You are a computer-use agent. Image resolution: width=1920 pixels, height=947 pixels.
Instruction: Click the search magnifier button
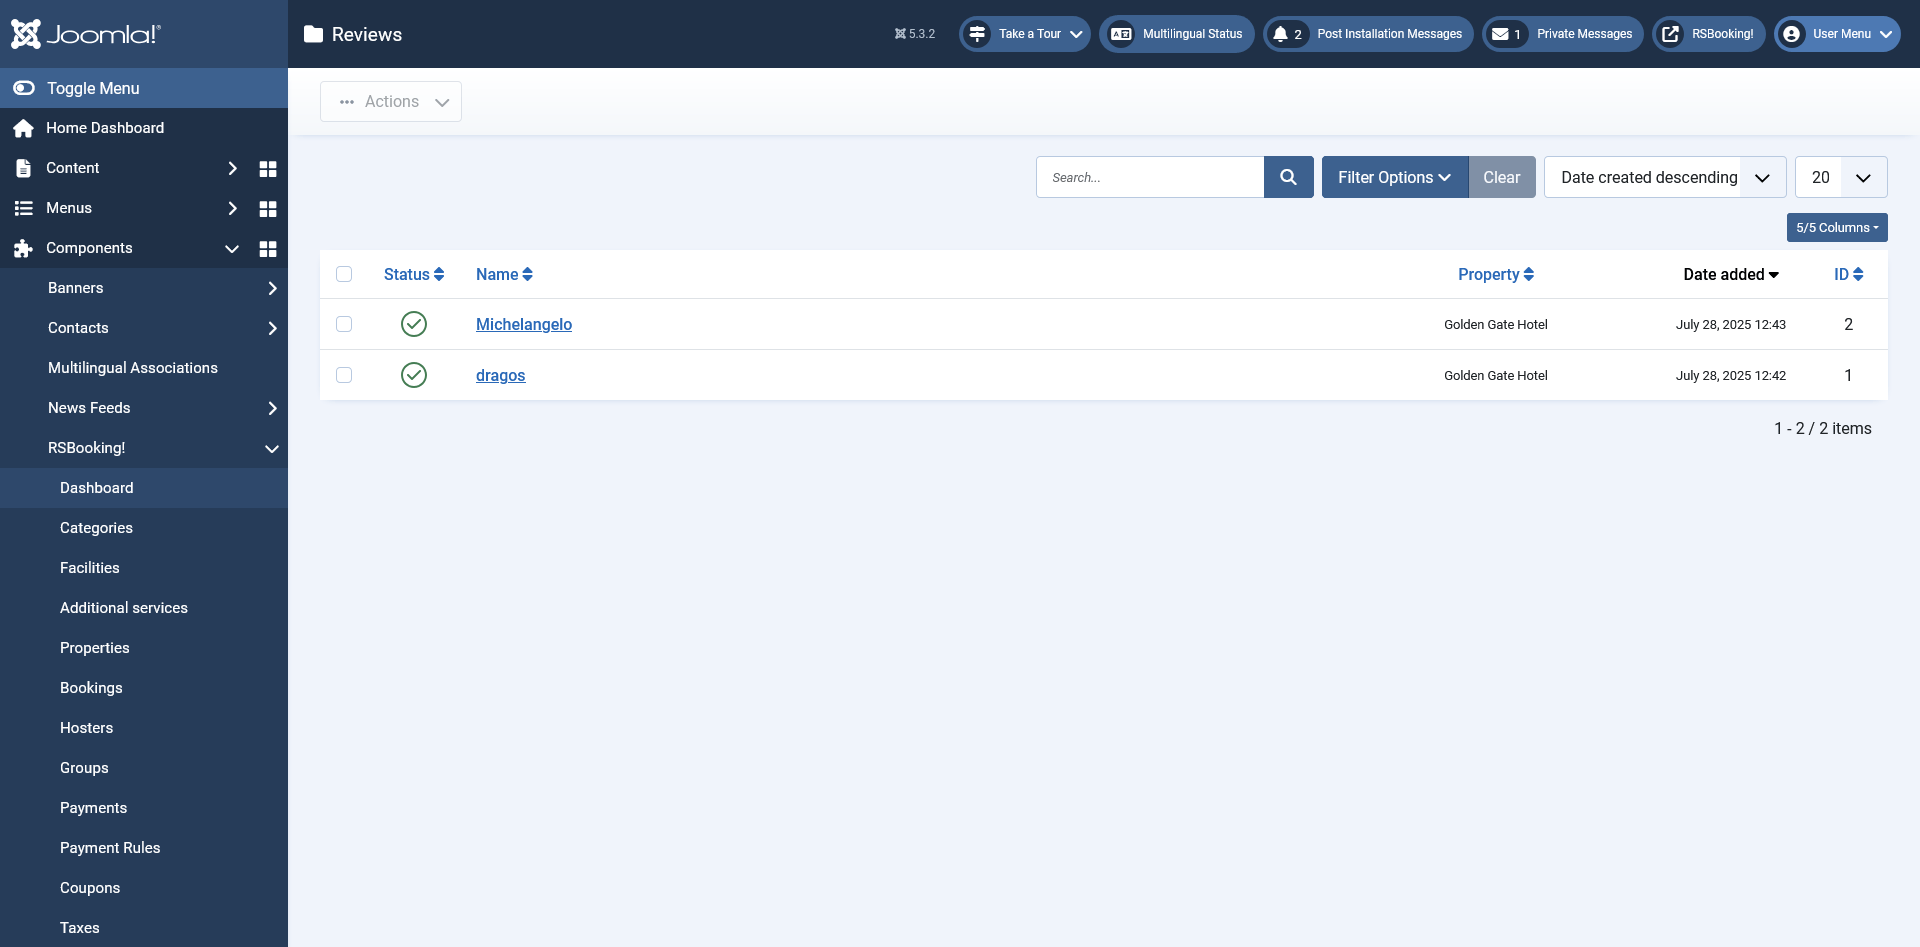(1289, 177)
